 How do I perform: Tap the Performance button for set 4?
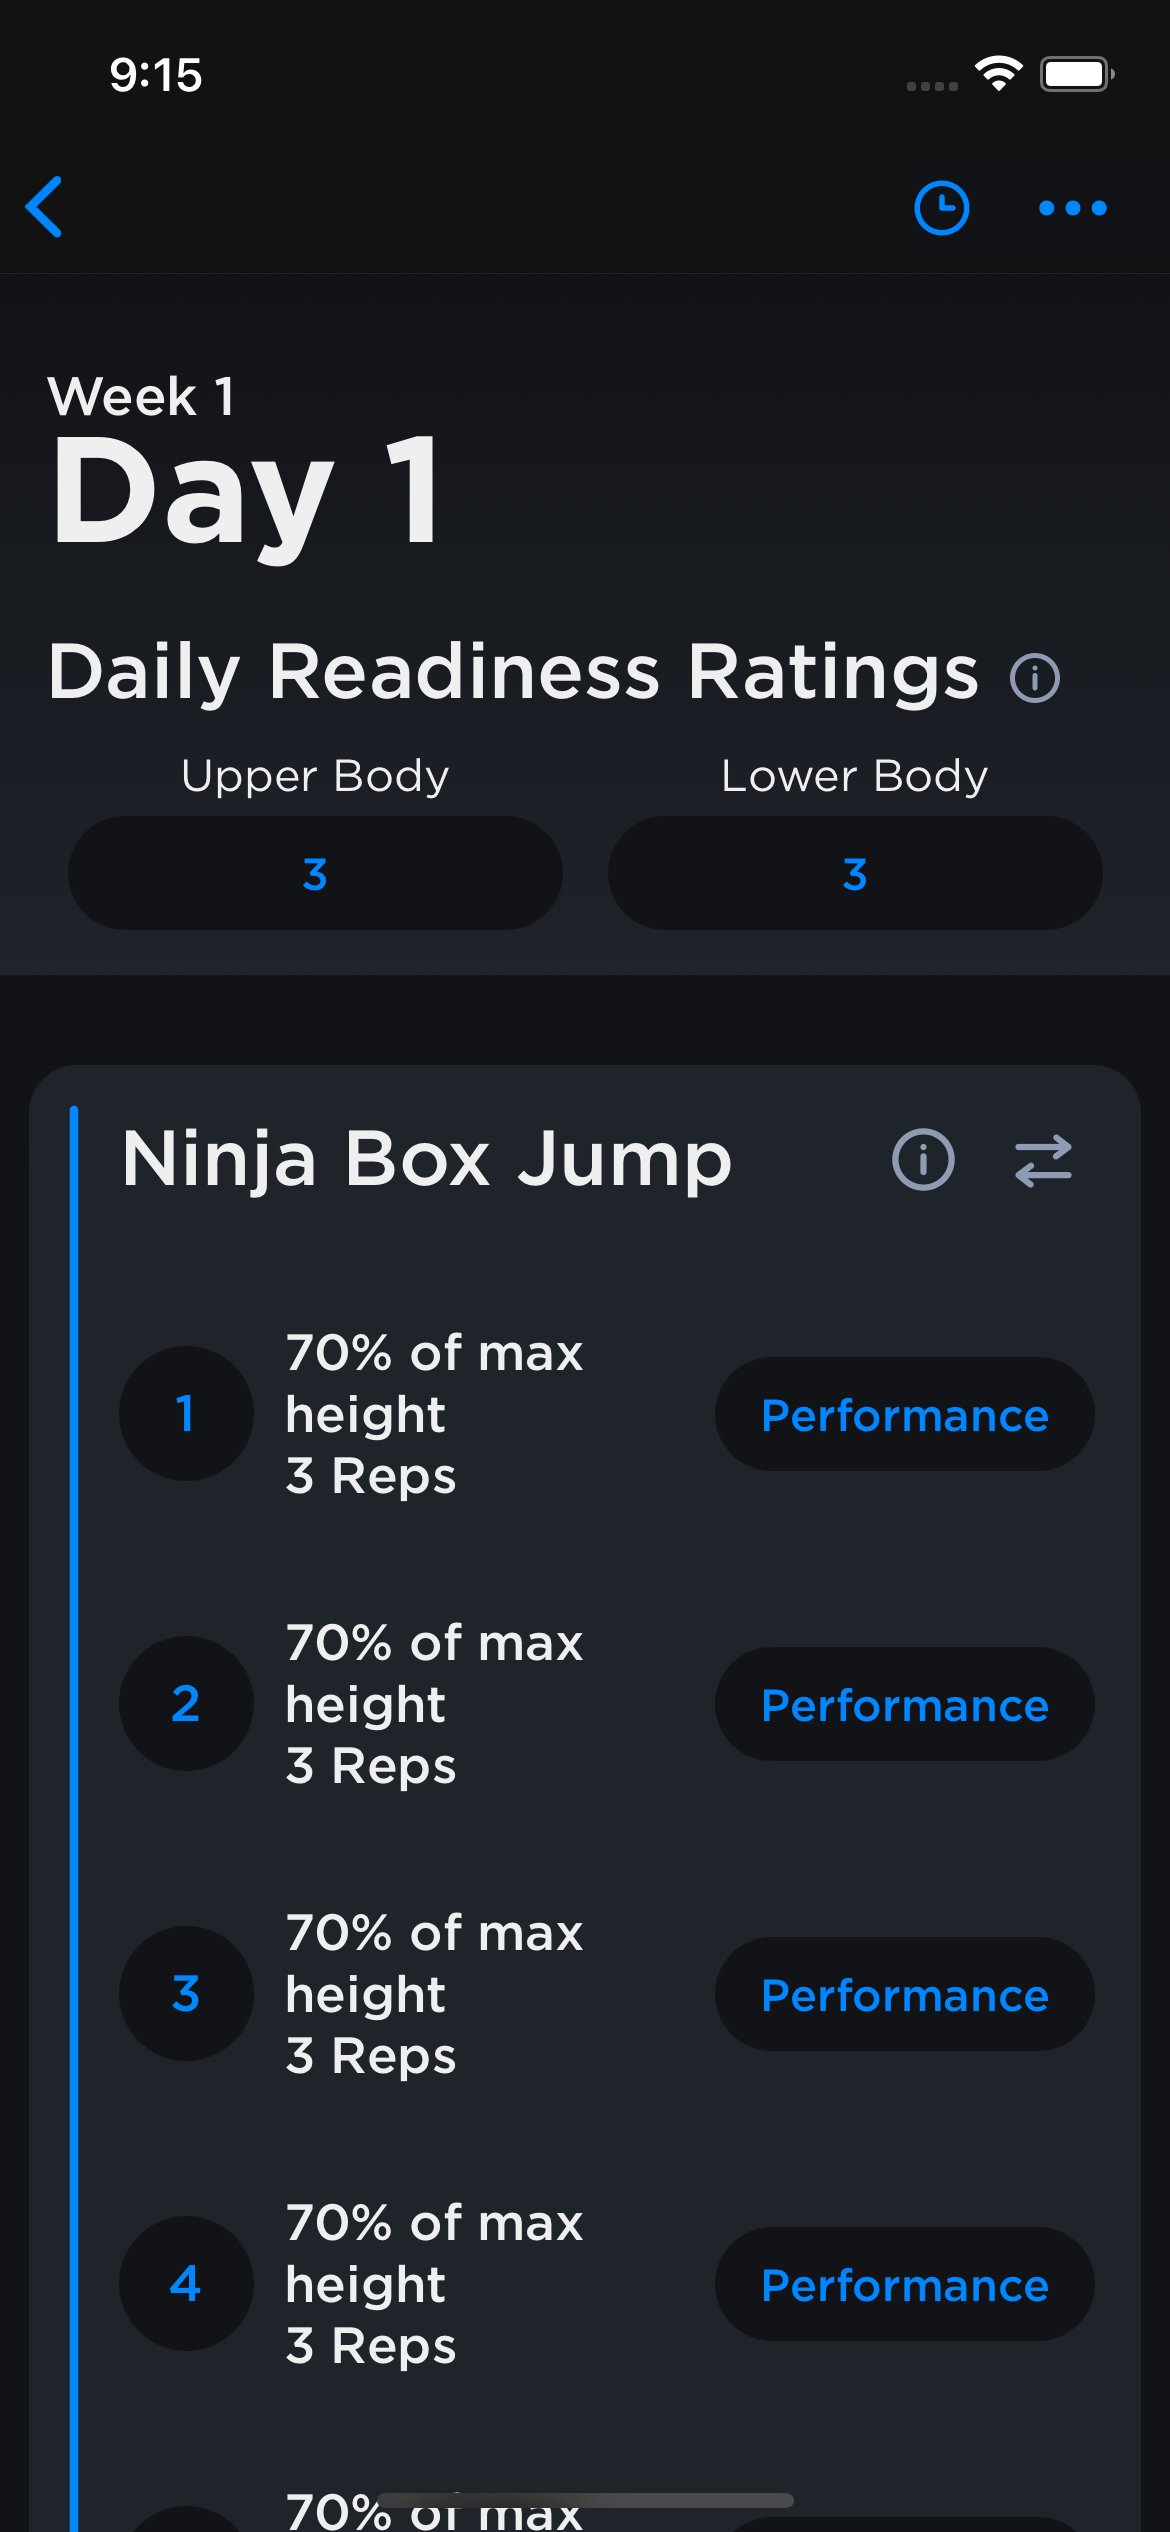click(904, 2284)
